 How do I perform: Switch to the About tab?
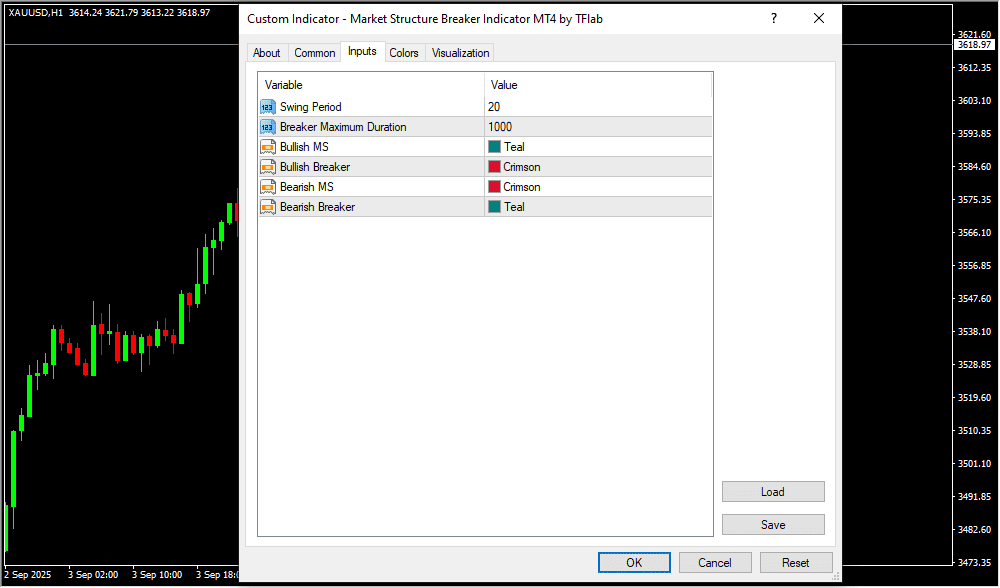click(x=267, y=53)
